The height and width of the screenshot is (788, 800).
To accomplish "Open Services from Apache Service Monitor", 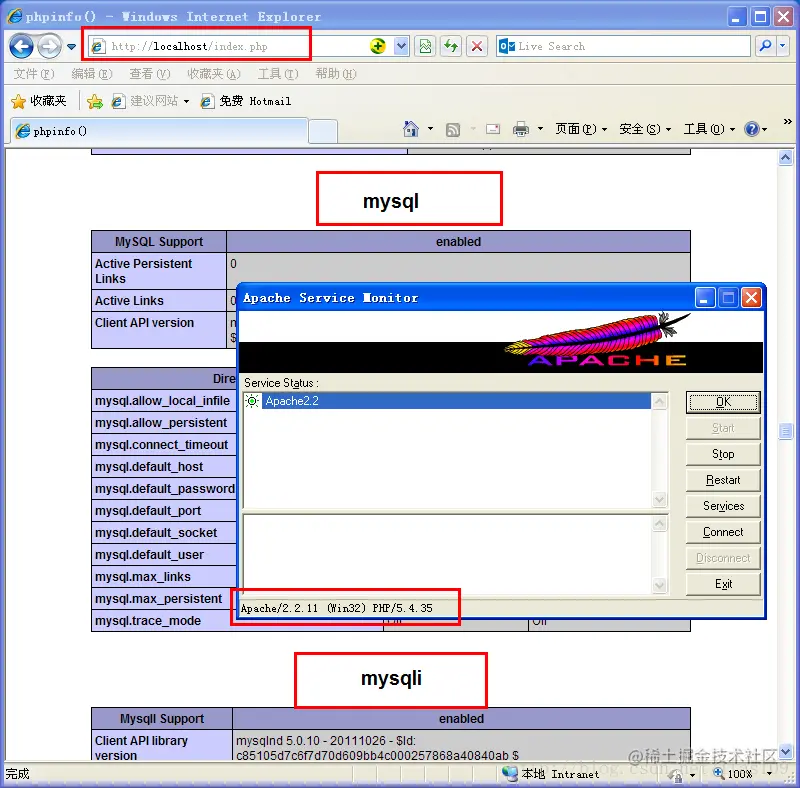I will coord(723,506).
